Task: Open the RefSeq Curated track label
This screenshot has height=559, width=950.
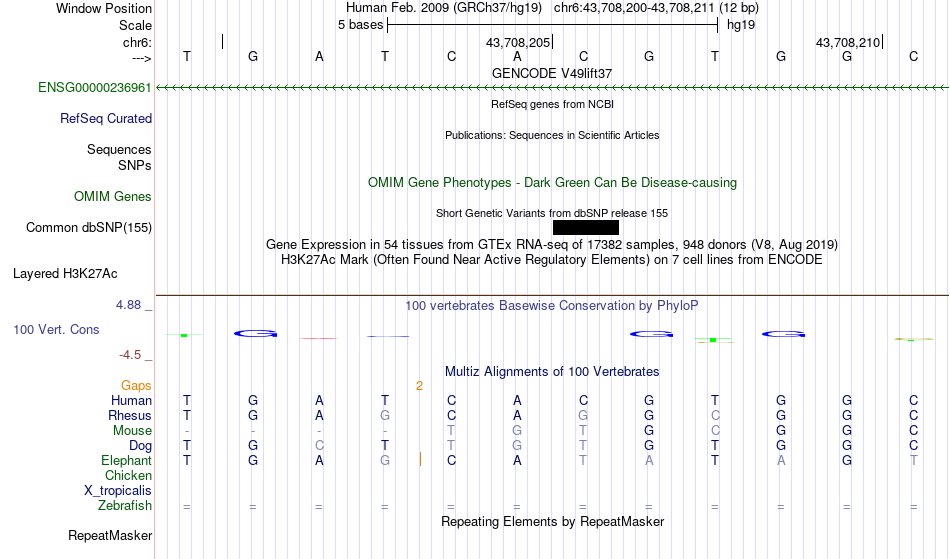Action: 106,119
